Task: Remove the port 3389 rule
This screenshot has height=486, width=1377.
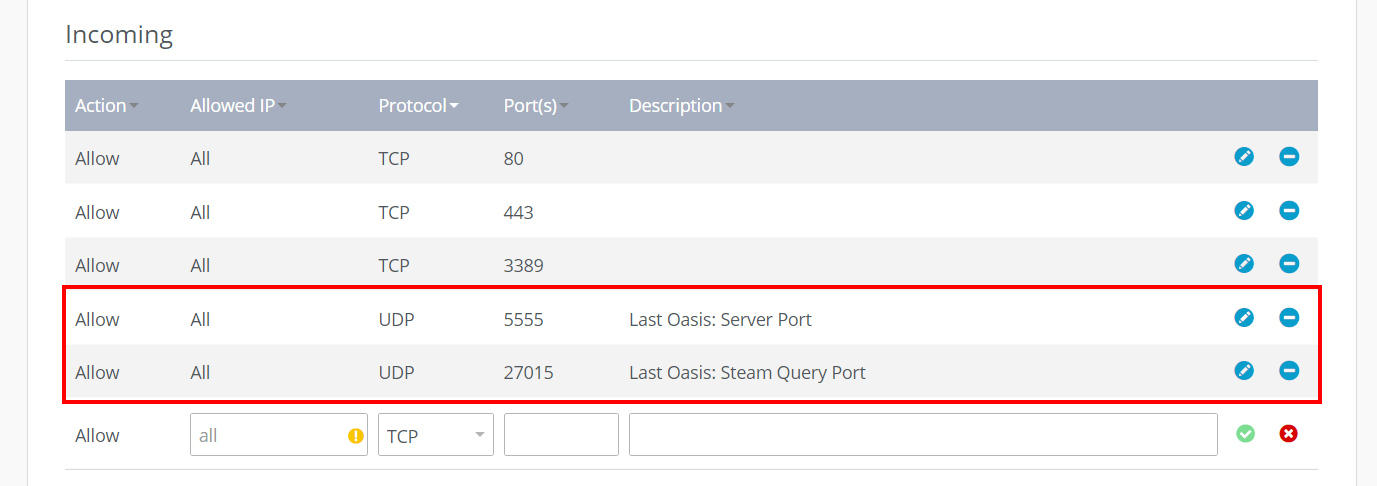Action: [x=1289, y=264]
